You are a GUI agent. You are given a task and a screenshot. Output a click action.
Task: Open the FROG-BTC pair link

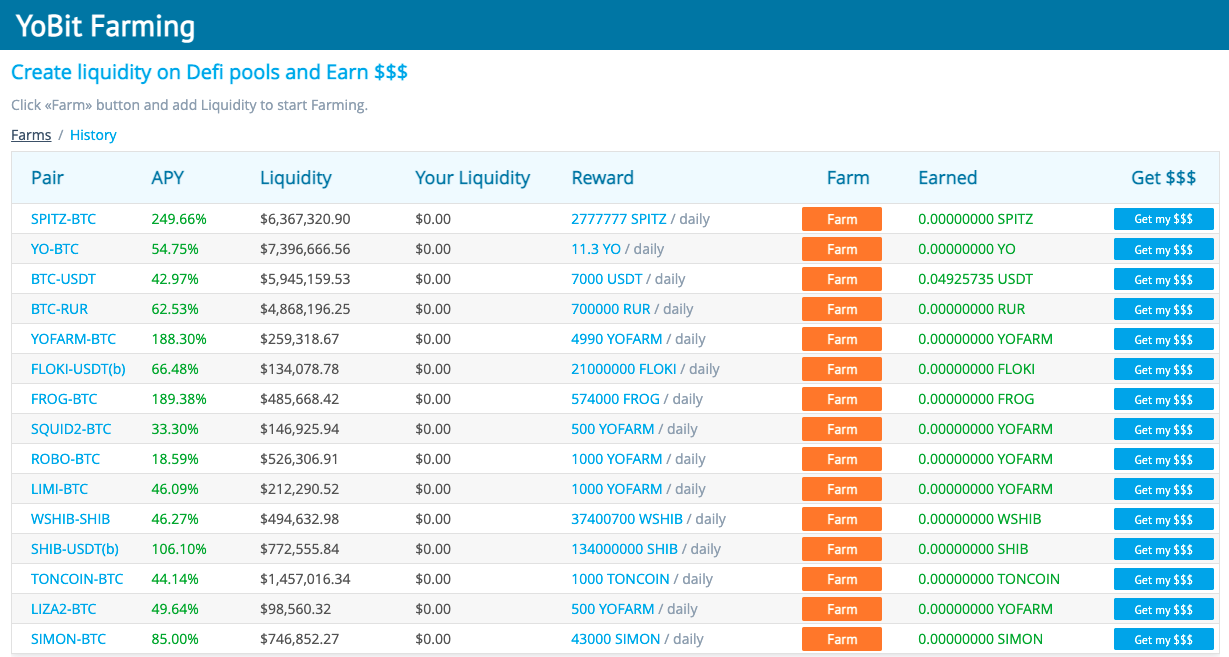[x=64, y=399]
